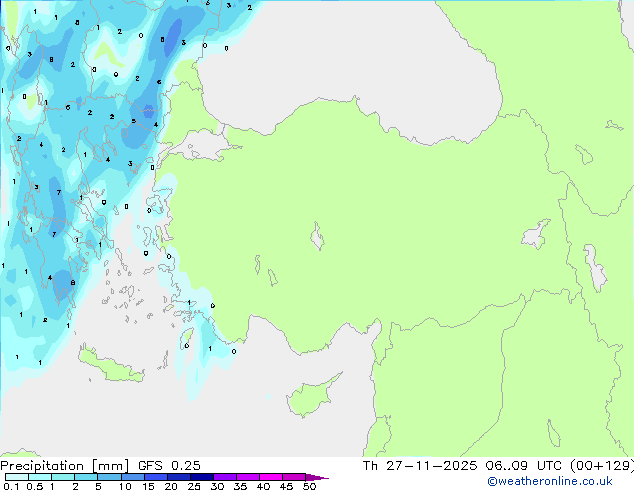
Task: Click the legend swatch between 1 and 2
Action: [63, 477]
